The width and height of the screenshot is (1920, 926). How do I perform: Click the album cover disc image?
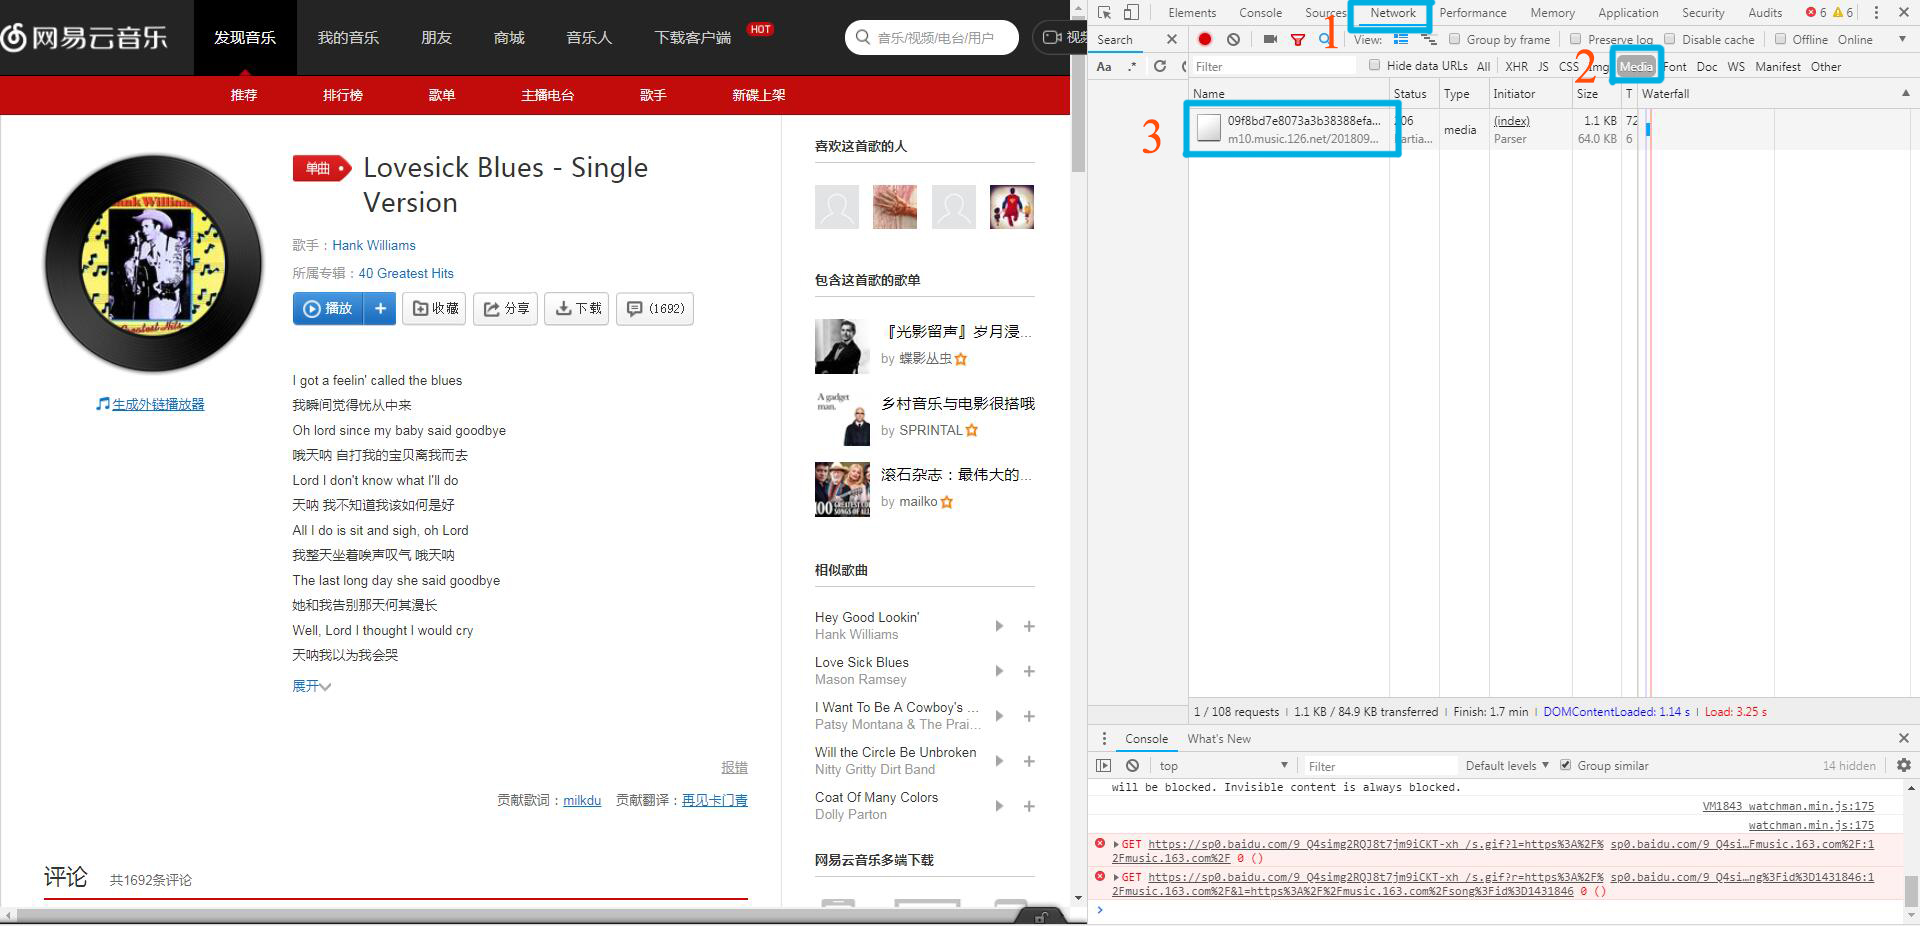[153, 264]
